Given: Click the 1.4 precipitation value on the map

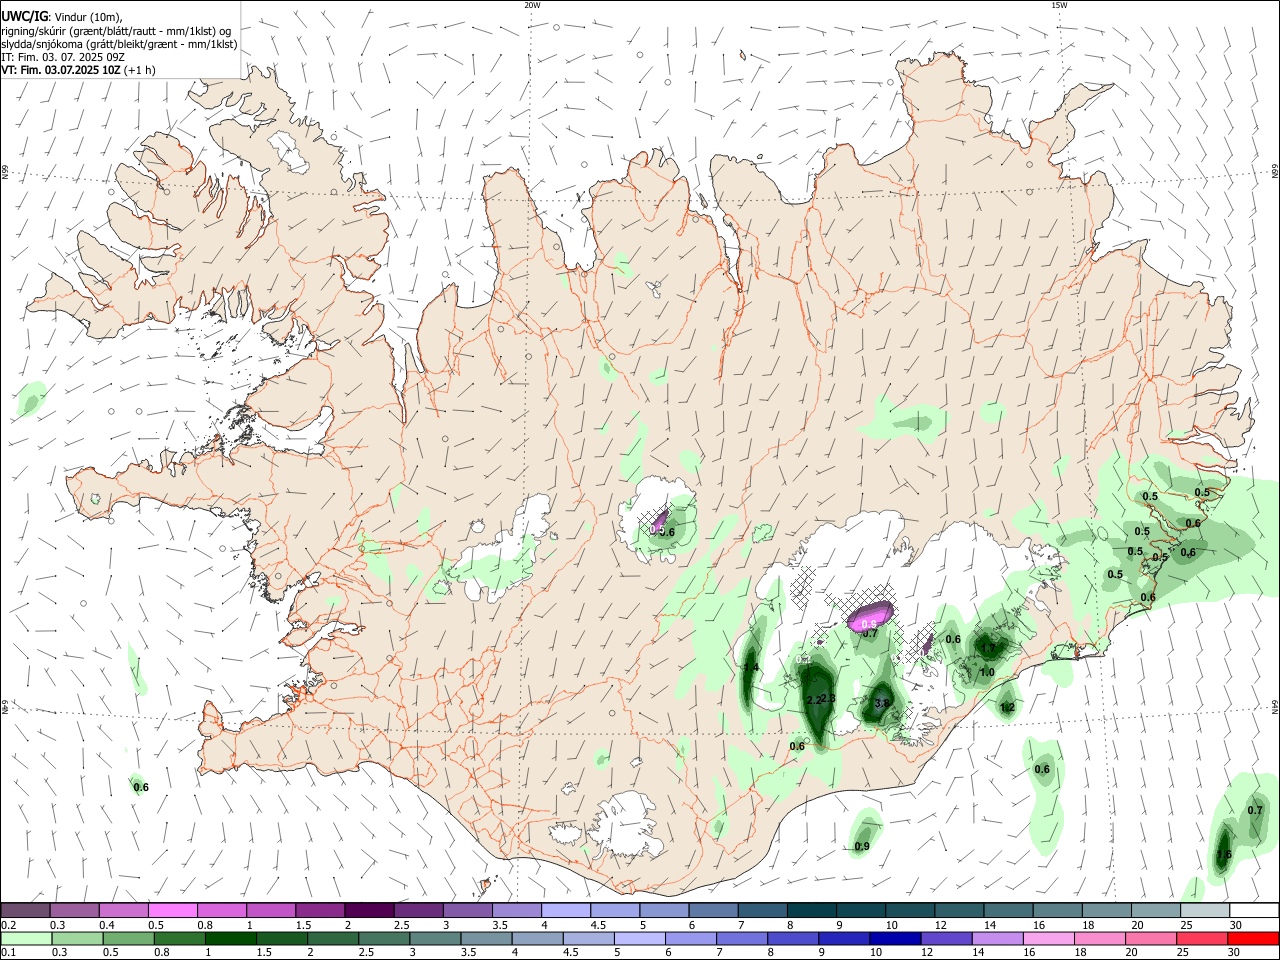Looking at the screenshot, I should [751, 667].
